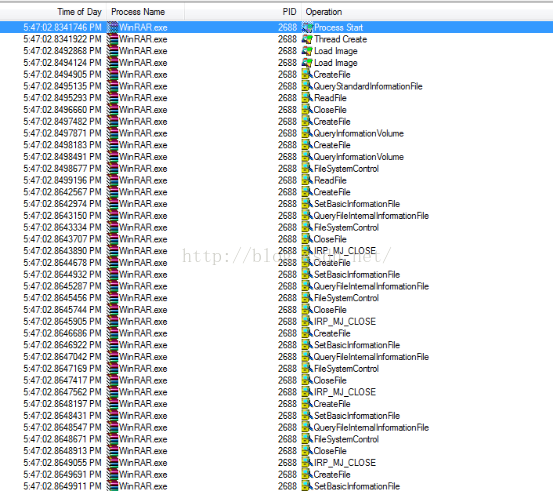Click ReadFile text at 5:47:02.8499196
Image resolution: width=554 pixels, height=491 pixels.
(x=330, y=180)
